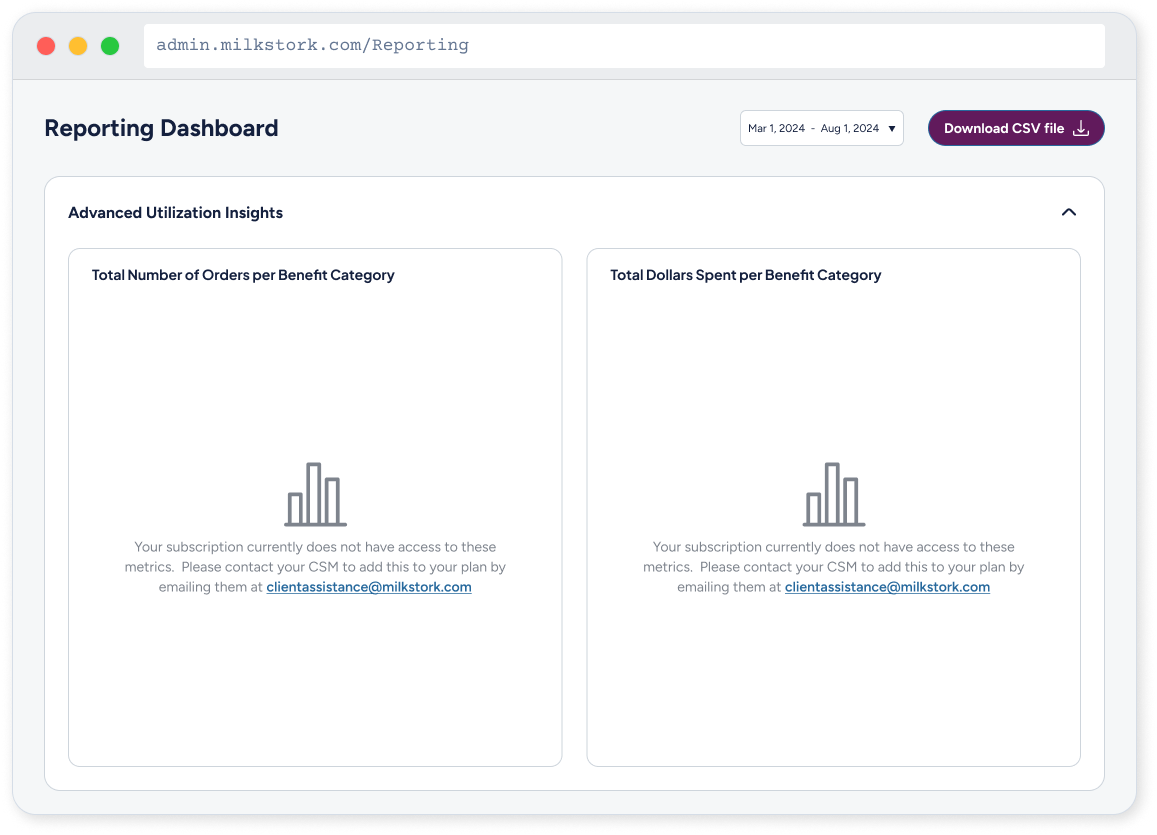Open clientassistance@milkstork.com link in the Dollars Spent card
1157x835 pixels.
click(x=887, y=587)
